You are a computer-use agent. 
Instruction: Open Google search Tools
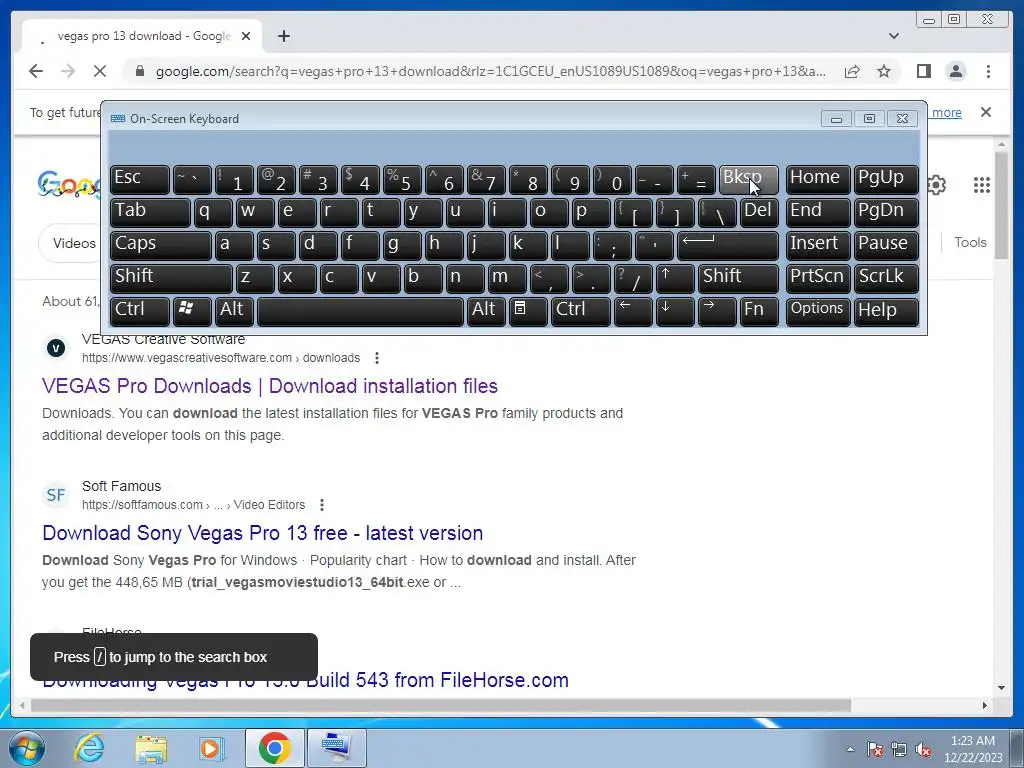tap(970, 242)
